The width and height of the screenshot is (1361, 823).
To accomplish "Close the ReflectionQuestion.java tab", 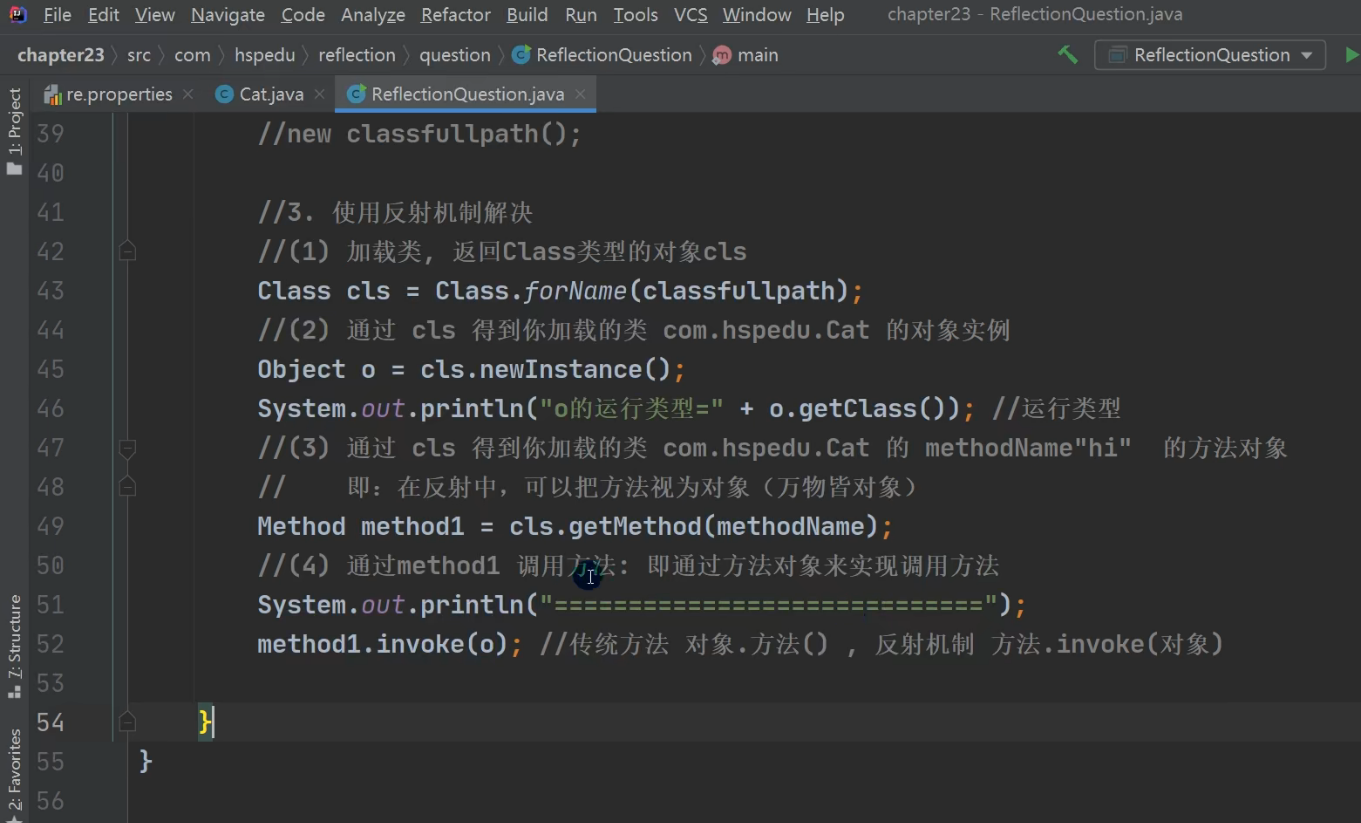I will [581, 94].
